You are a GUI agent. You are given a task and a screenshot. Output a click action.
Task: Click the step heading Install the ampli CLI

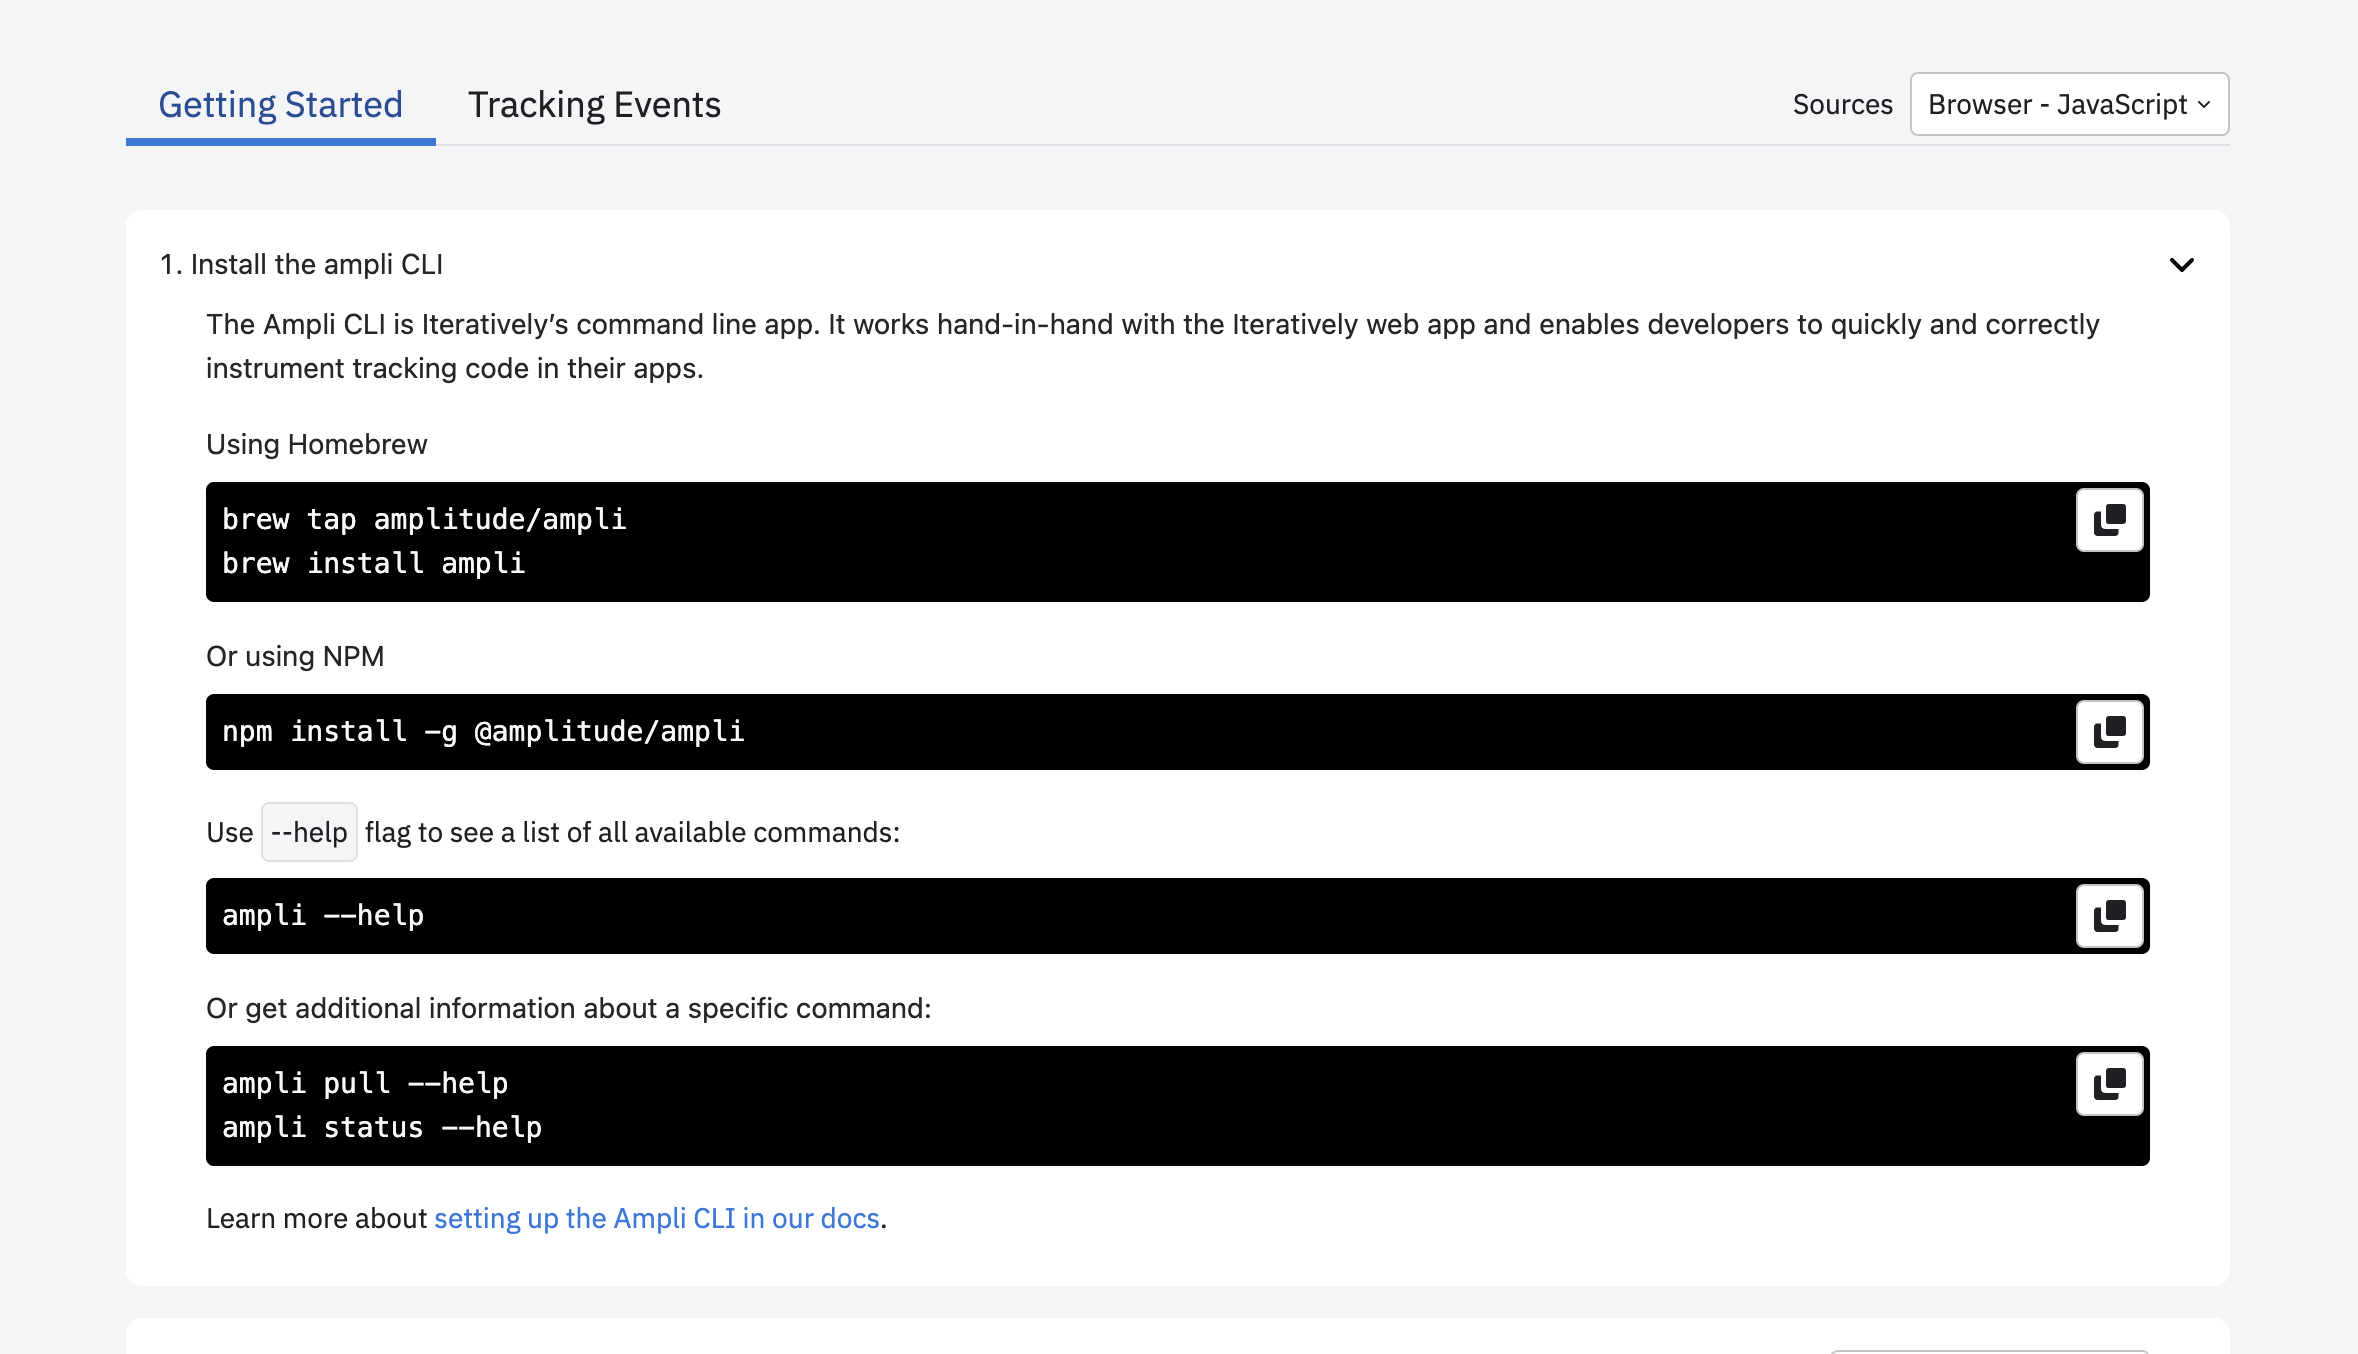click(x=302, y=265)
